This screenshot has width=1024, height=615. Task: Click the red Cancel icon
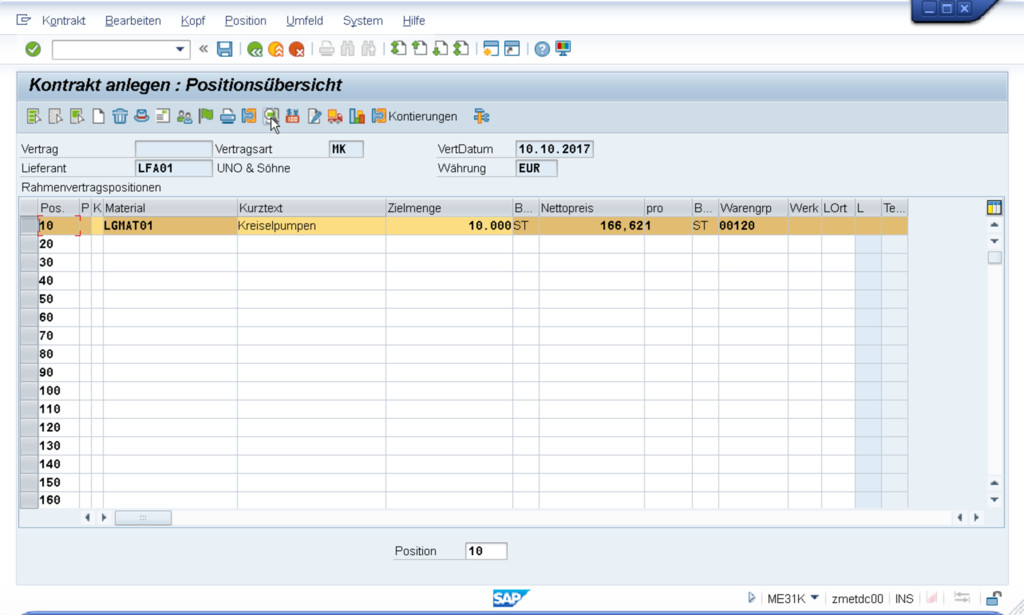coord(297,49)
